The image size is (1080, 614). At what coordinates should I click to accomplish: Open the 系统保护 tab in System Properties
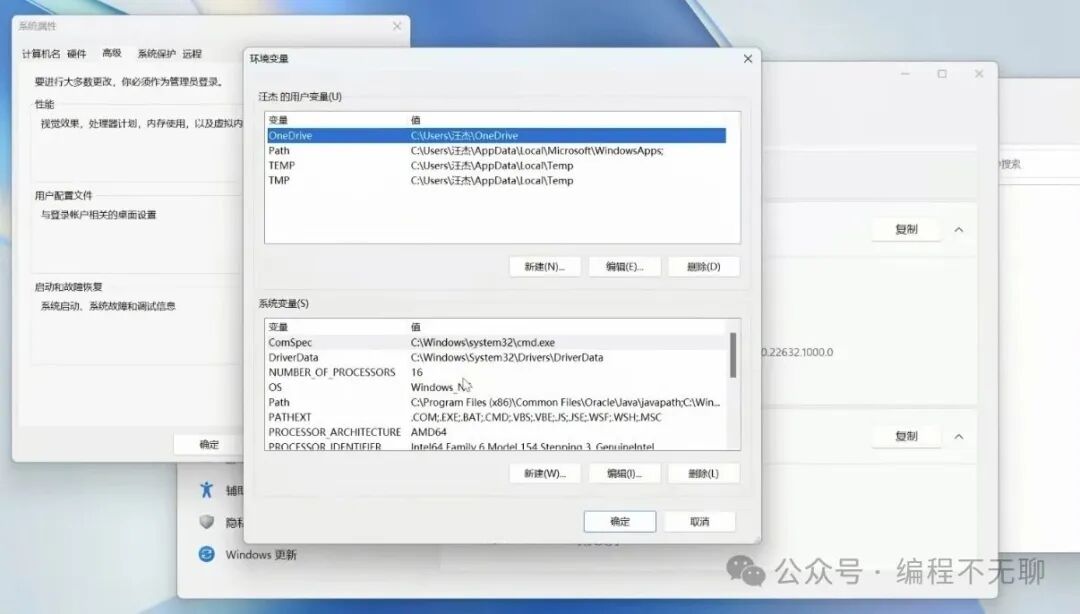tap(156, 54)
